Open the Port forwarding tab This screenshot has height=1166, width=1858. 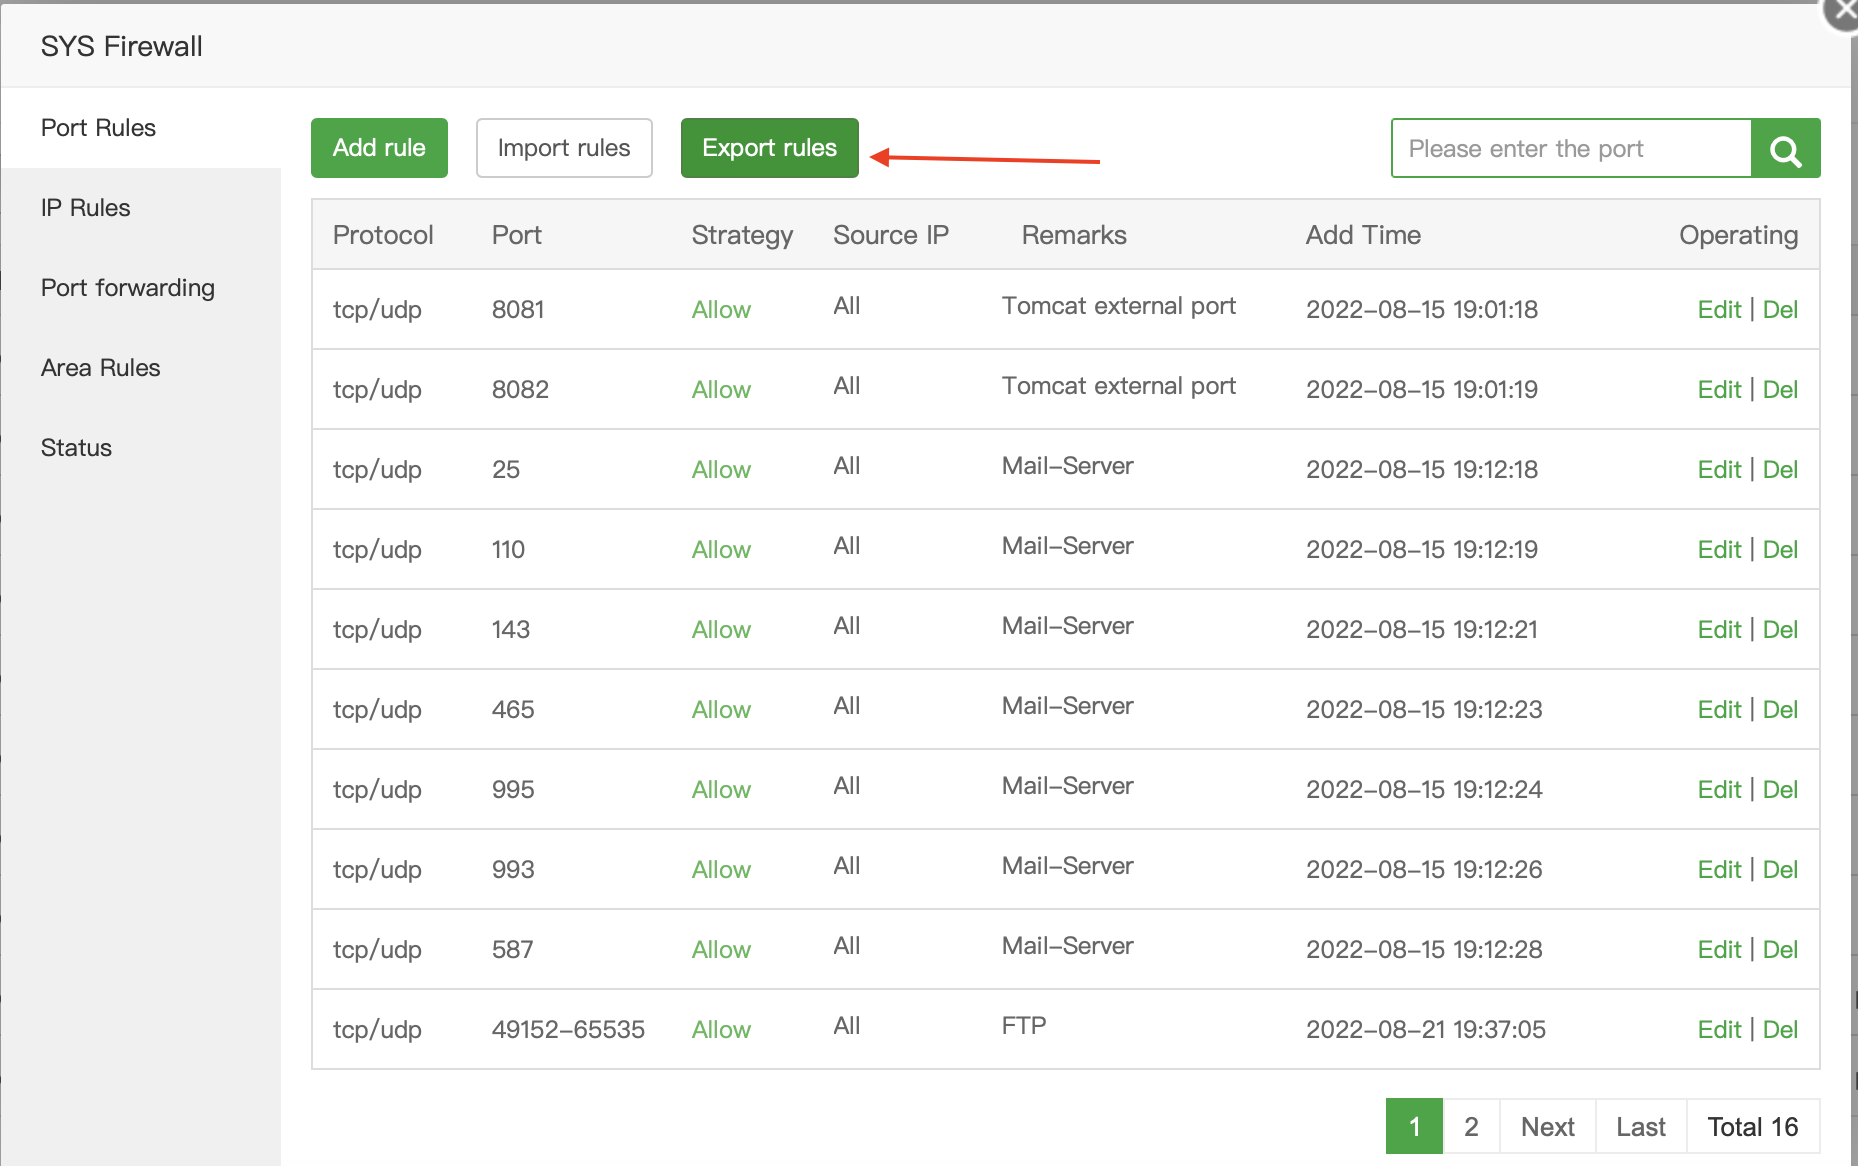pos(128,288)
